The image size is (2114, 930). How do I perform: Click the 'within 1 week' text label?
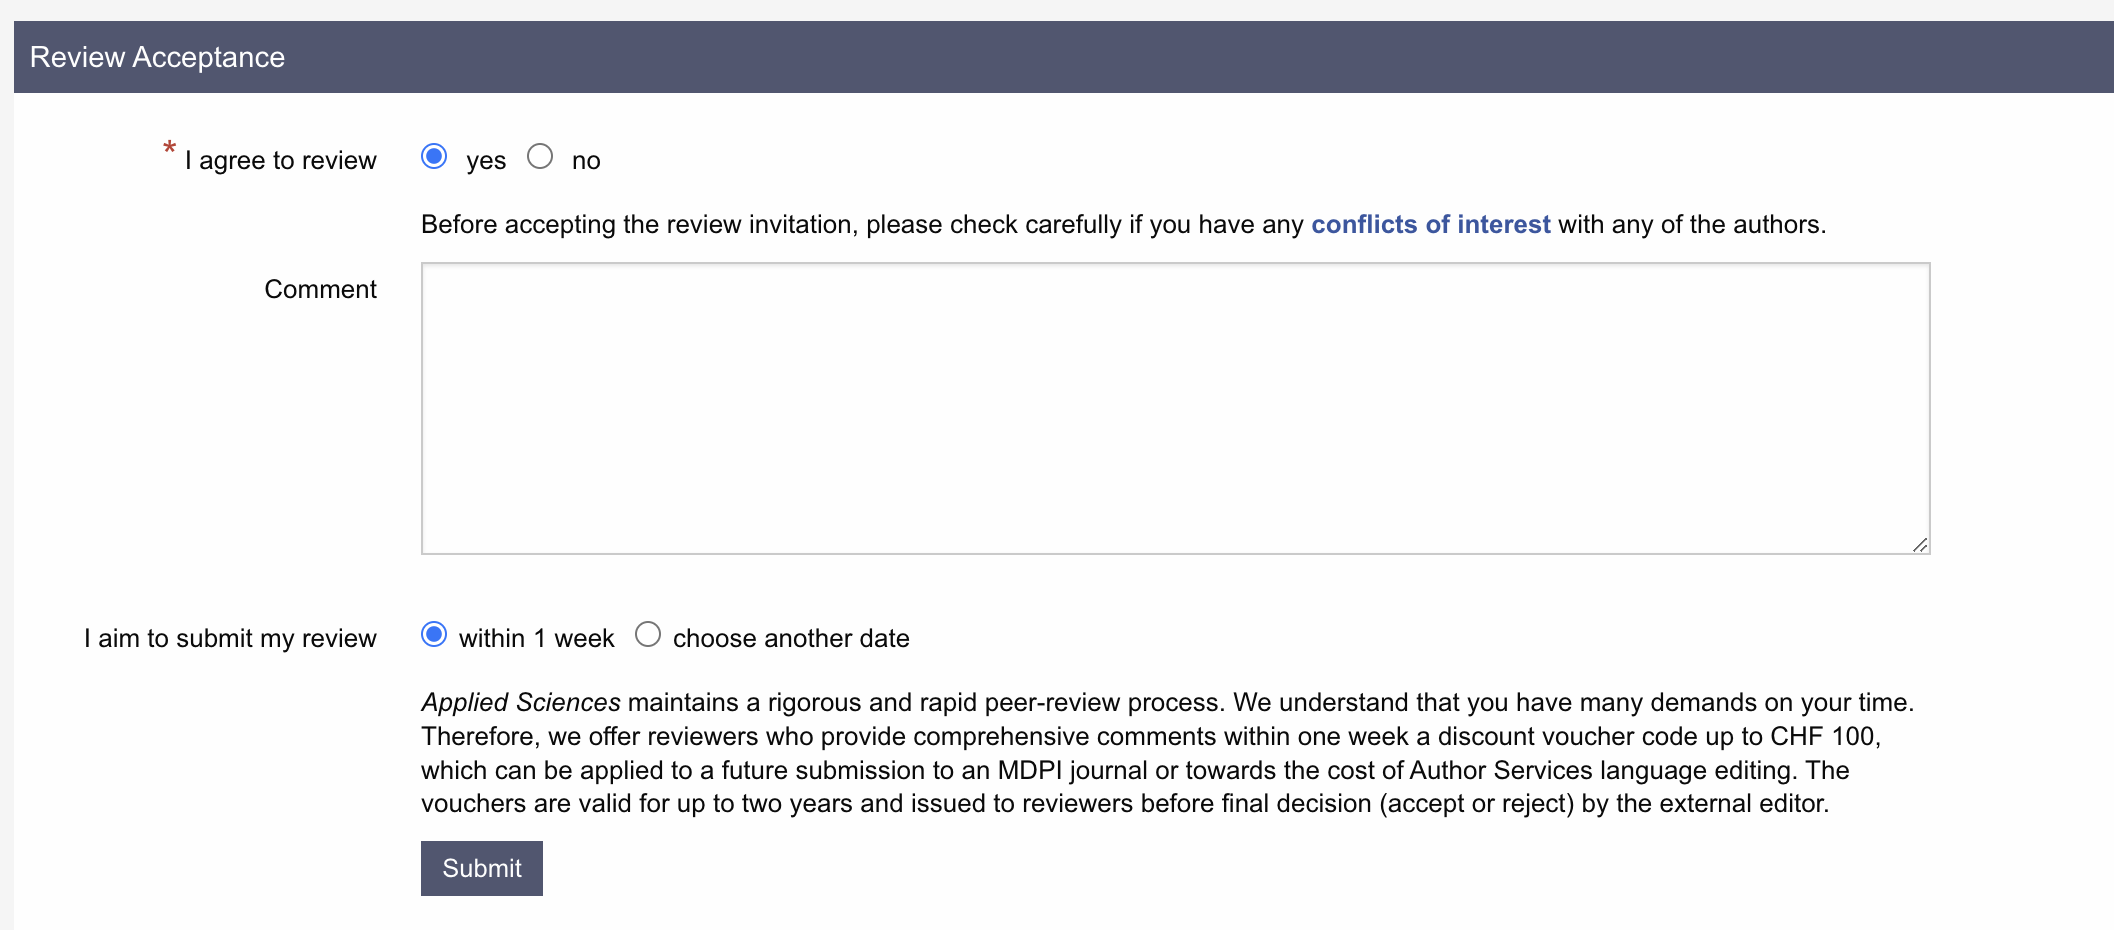536,639
